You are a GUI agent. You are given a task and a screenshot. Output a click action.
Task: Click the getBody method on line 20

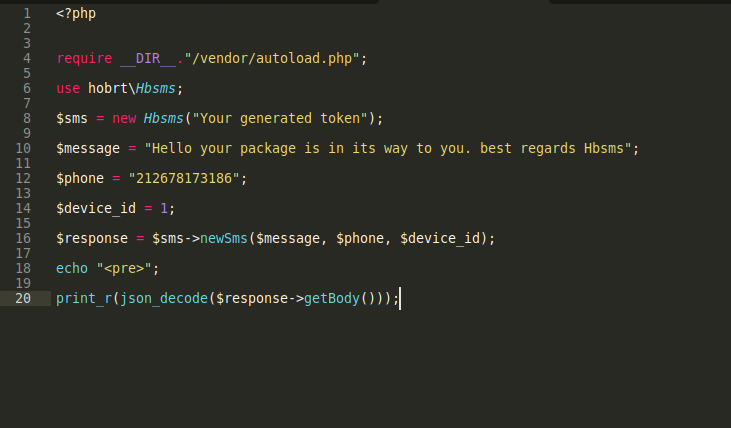point(334,298)
